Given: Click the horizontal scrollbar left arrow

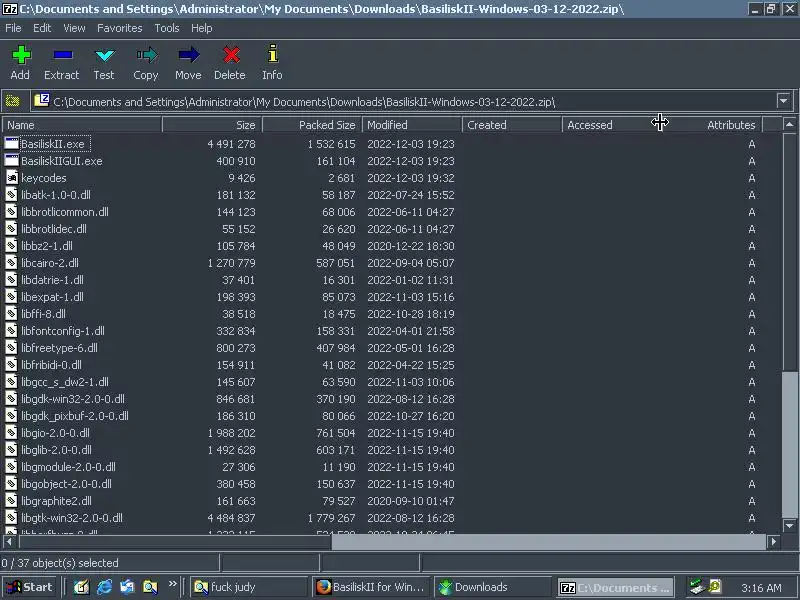Looking at the screenshot, I should (9, 541).
